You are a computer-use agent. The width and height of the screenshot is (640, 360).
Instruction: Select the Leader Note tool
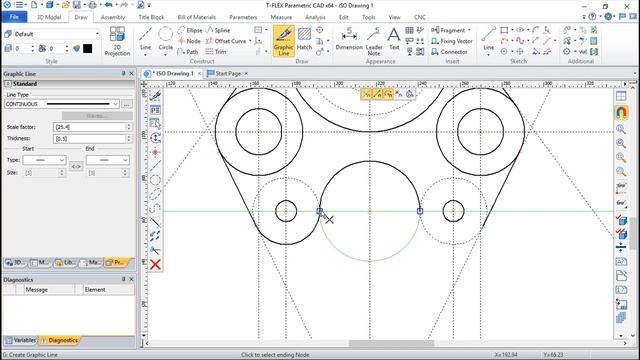(x=373, y=41)
